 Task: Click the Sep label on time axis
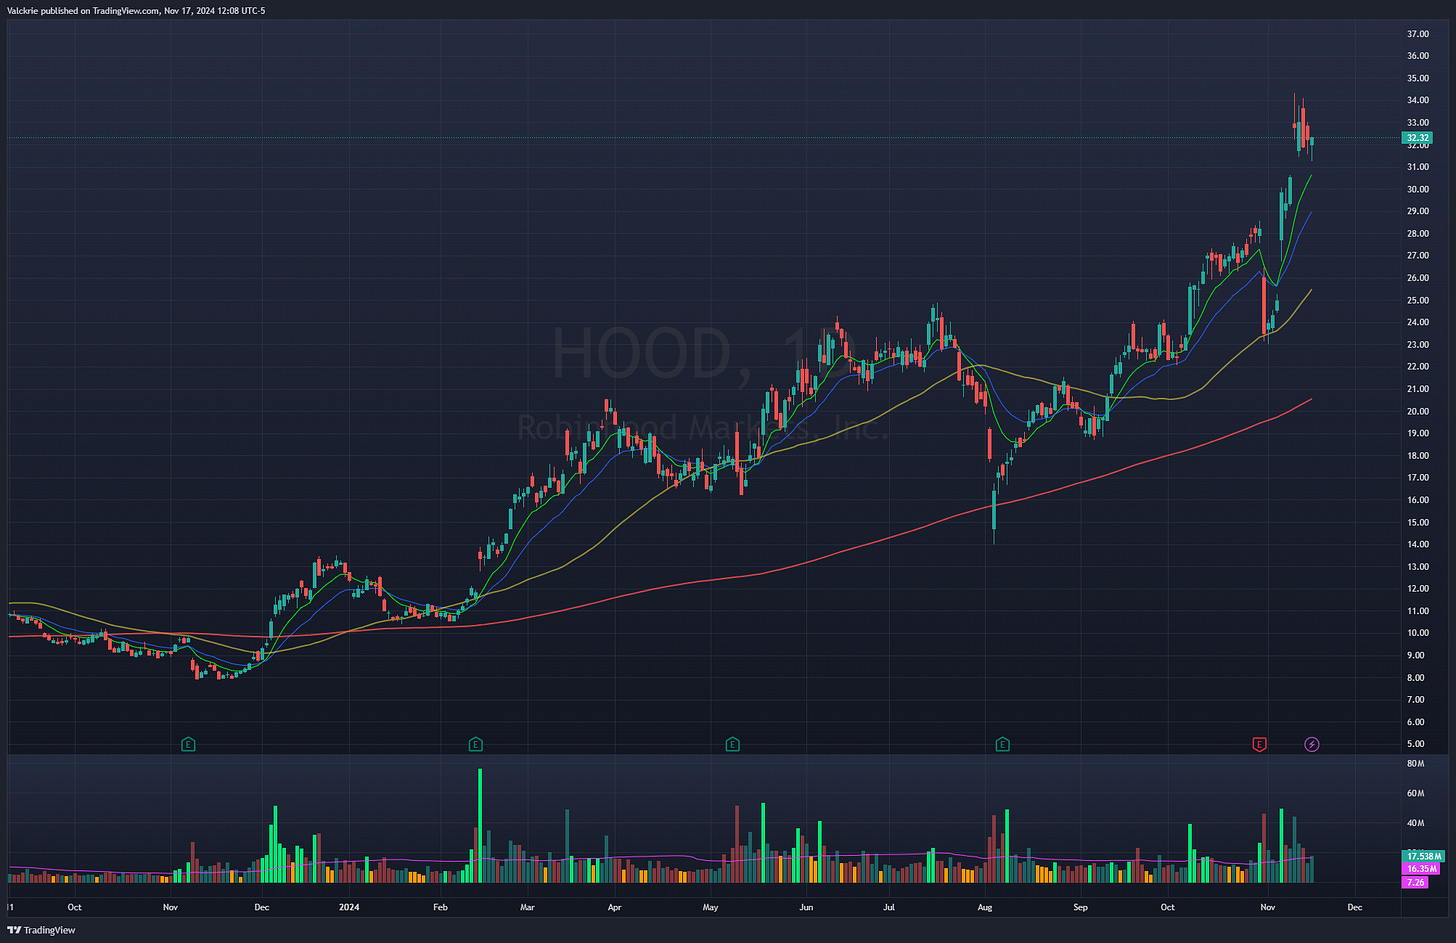[1080, 907]
